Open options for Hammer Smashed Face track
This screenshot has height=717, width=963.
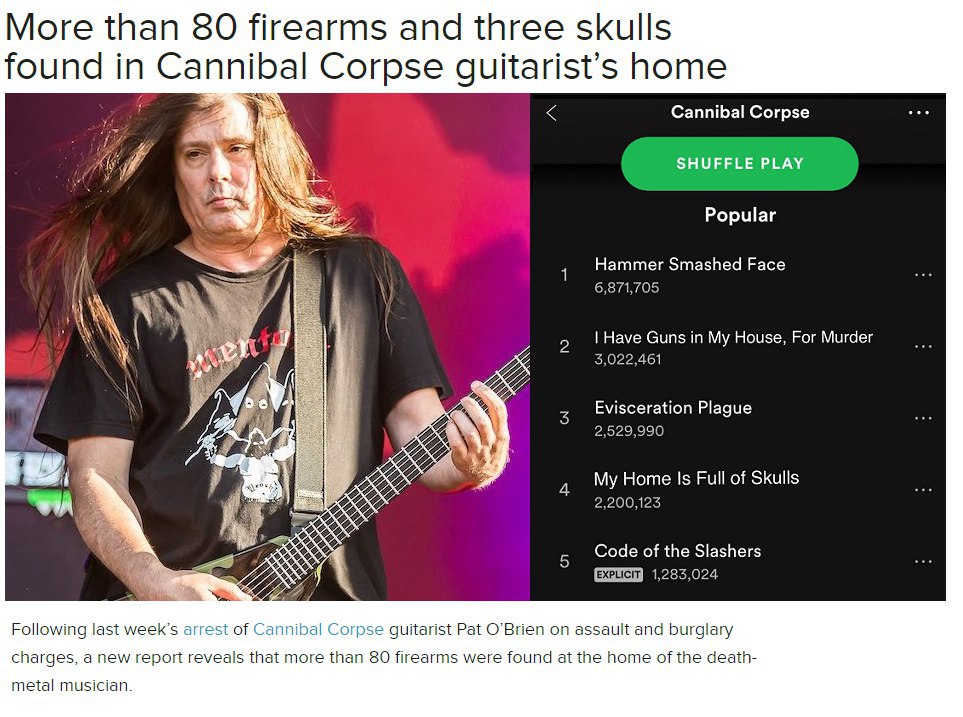point(923,275)
